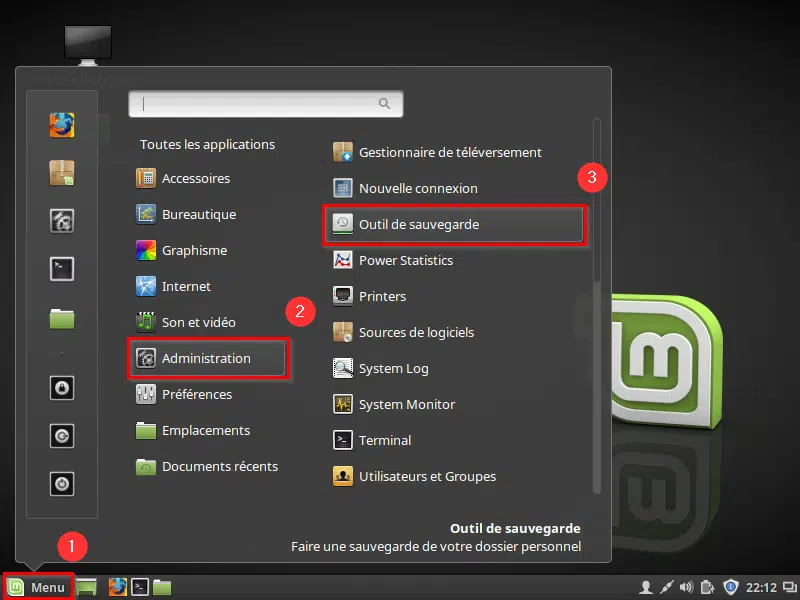Open file manager from the panel launcher
This screenshot has height=600, width=800.
point(162,587)
